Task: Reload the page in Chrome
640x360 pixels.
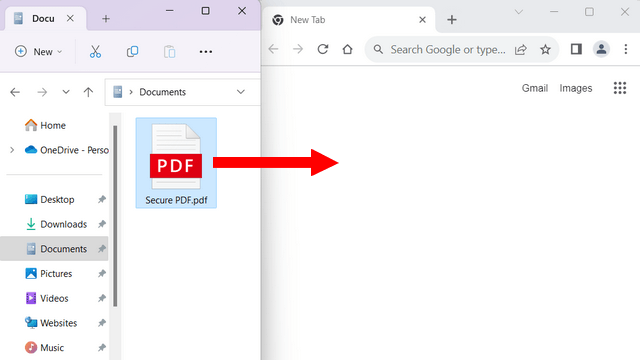Action: coord(323,49)
